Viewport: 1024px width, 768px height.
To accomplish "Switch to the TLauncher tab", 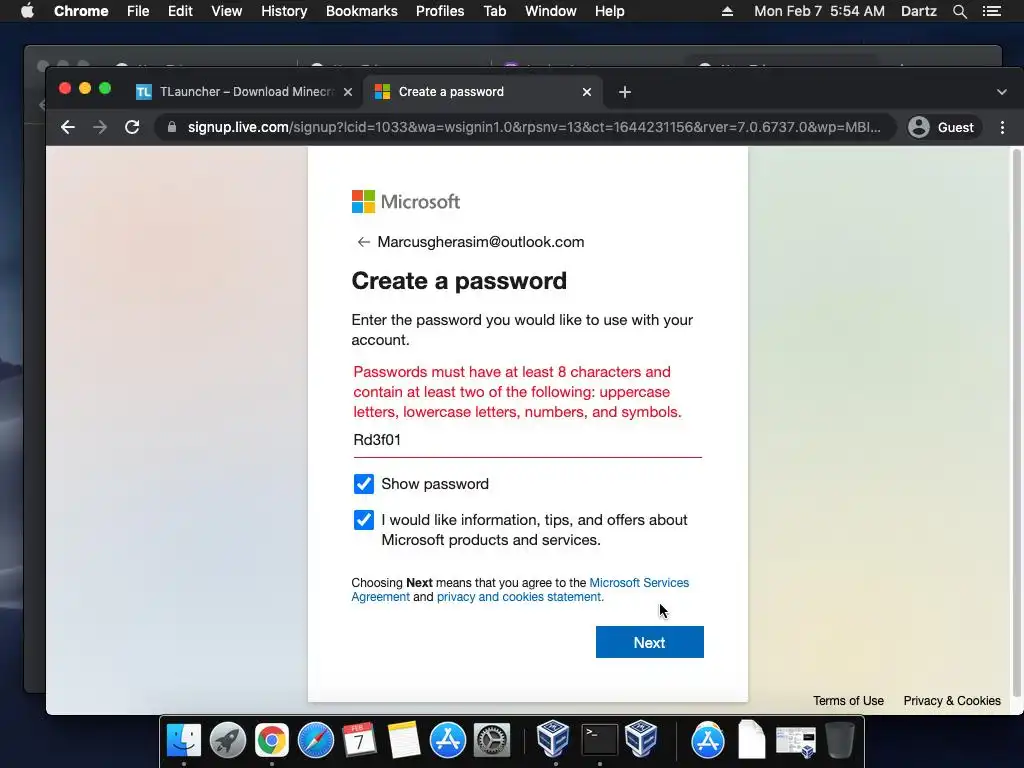I will click(x=244, y=92).
